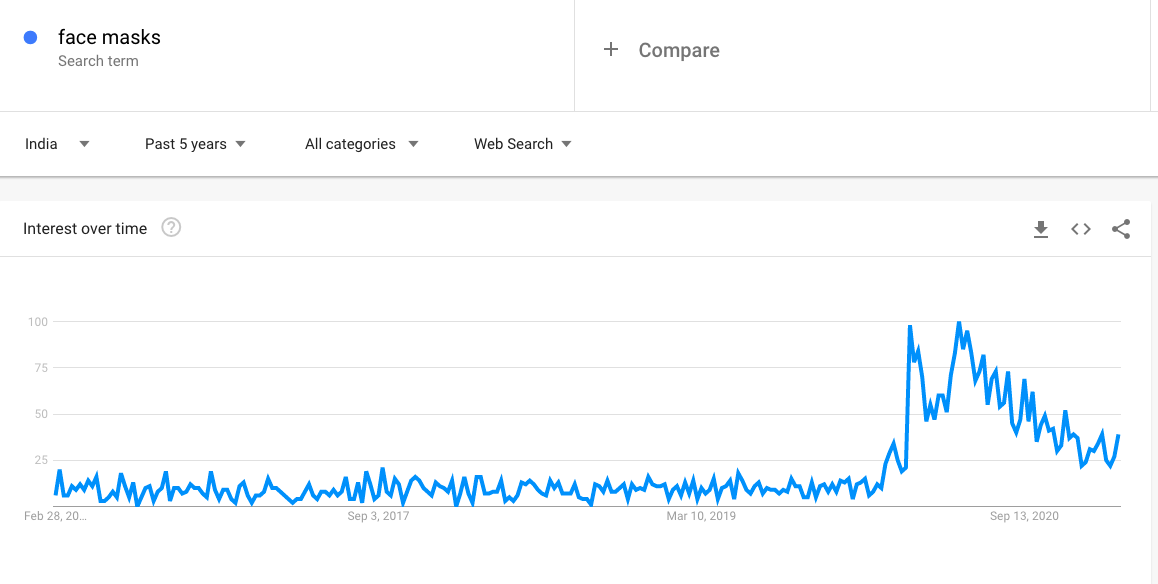Share the Interest over time chart
Viewport: 1158px width, 584px height.
(x=1121, y=229)
